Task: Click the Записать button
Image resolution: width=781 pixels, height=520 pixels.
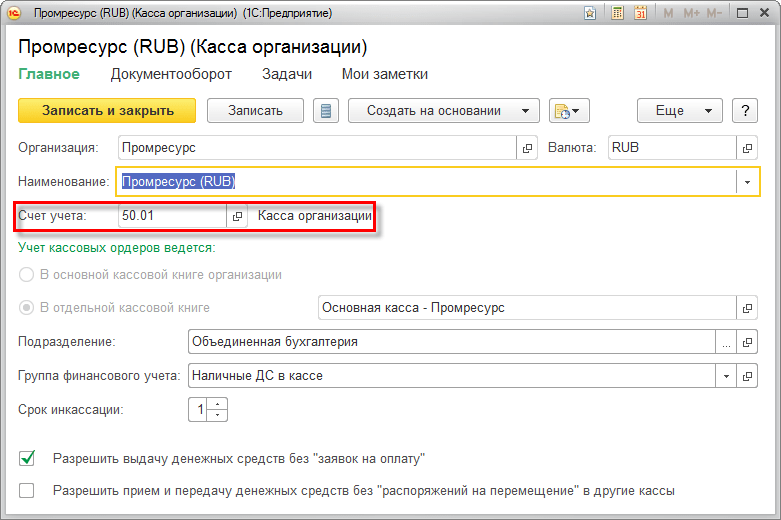Action: tap(255, 111)
